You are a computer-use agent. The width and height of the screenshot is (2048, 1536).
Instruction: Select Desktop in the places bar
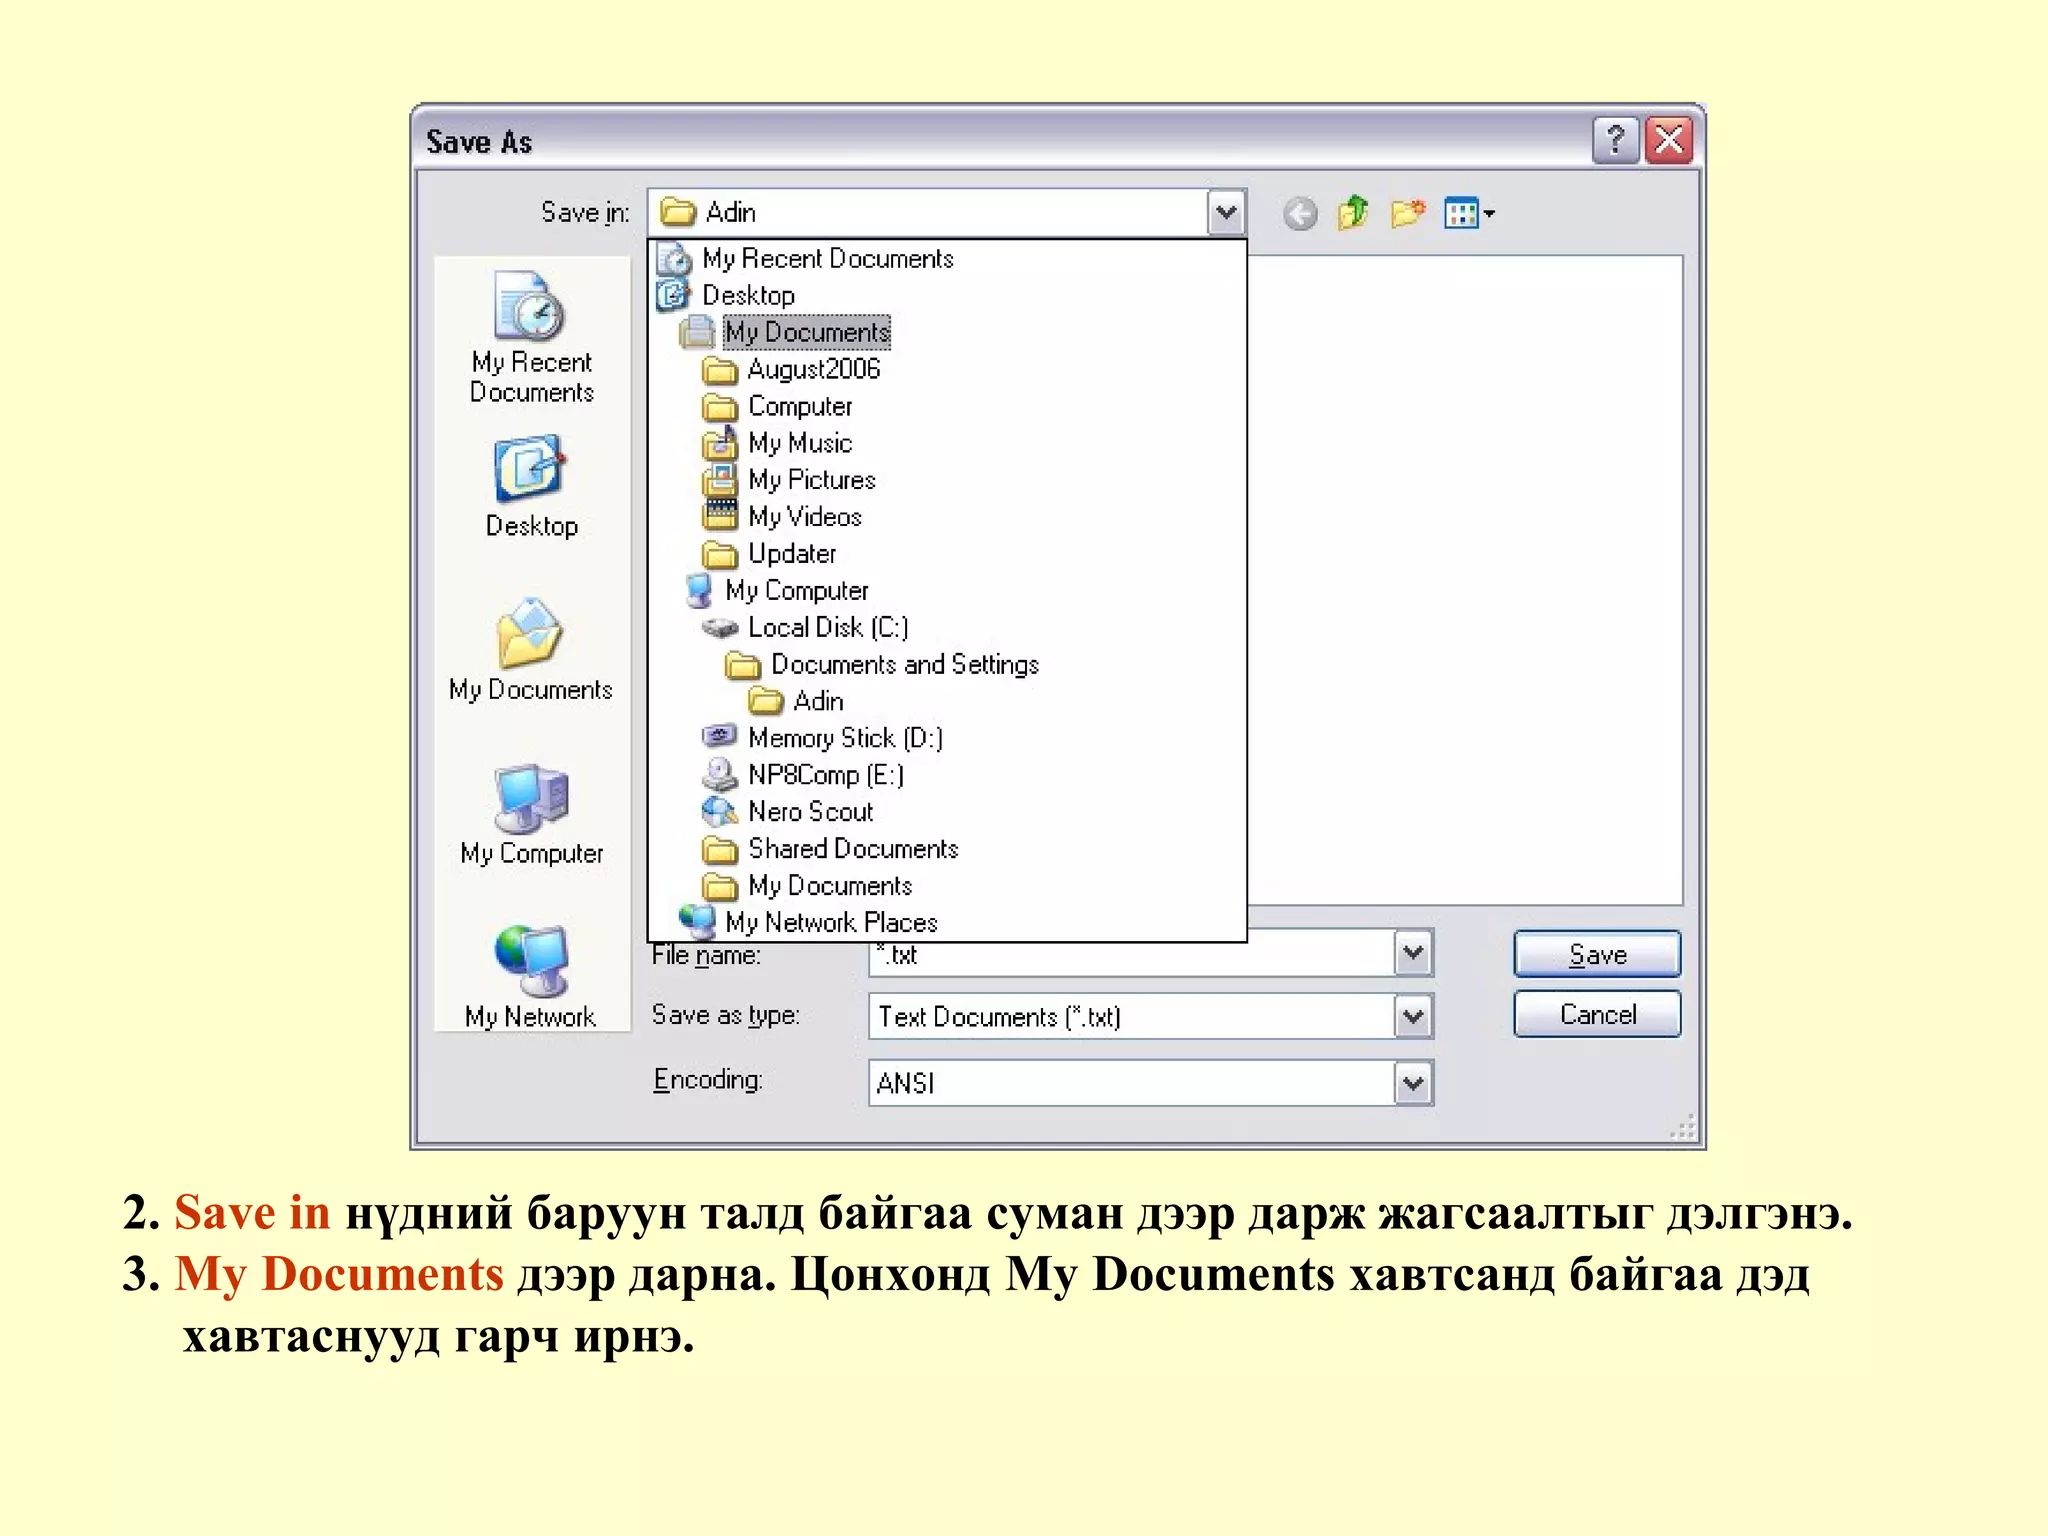pyautogui.click(x=531, y=487)
